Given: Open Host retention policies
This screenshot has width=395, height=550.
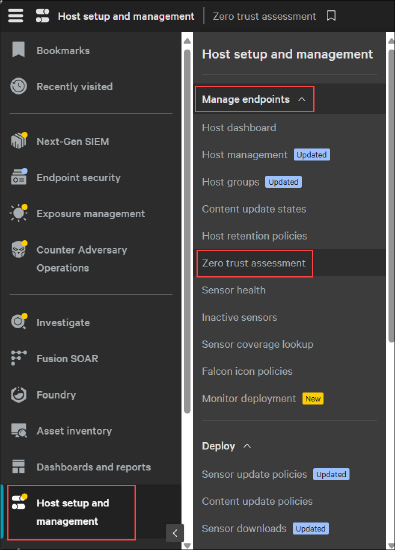Looking at the screenshot, I should click(x=254, y=236).
